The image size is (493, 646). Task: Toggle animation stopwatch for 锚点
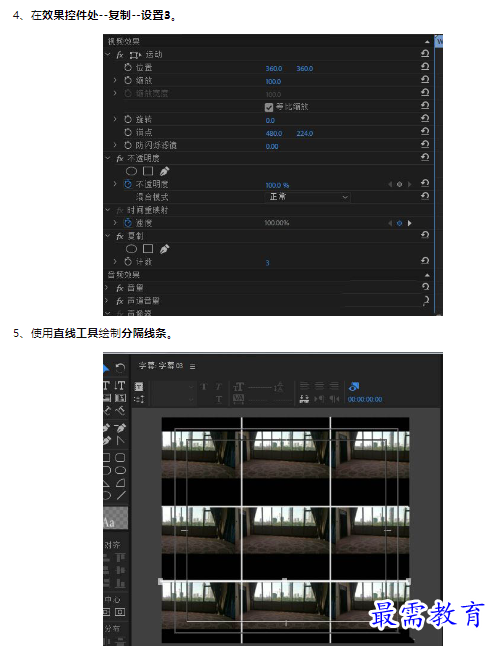click(128, 132)
